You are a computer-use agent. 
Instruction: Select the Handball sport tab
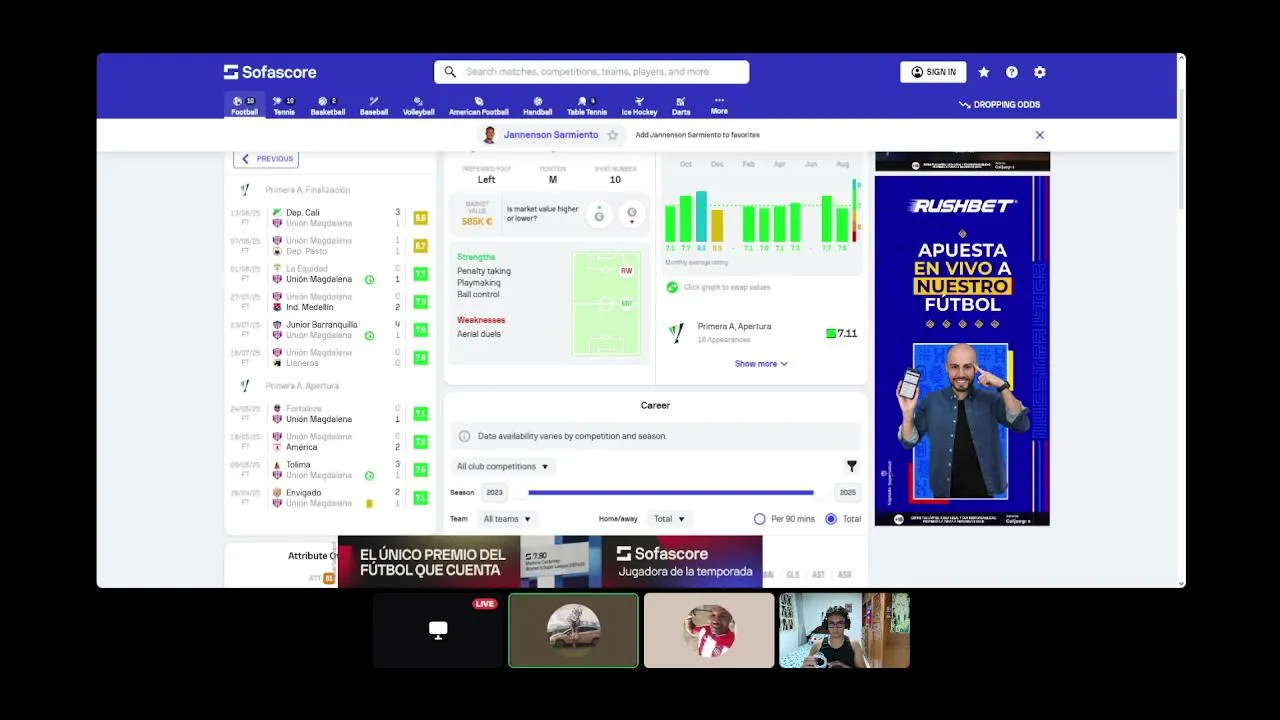pyautogui.click(x=537, y=106)
